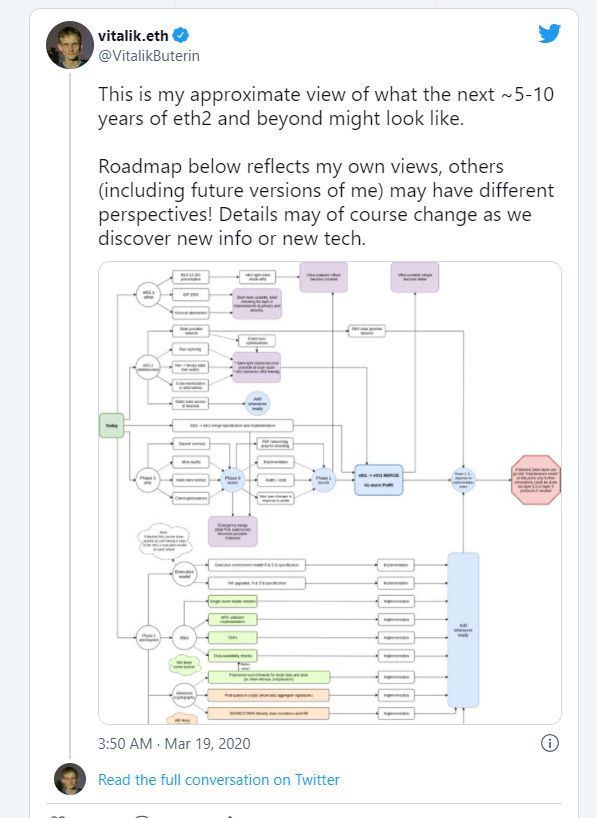Click the tweet text about eth2 roadmap
This screenshot has width=597, height=818.
326,166
